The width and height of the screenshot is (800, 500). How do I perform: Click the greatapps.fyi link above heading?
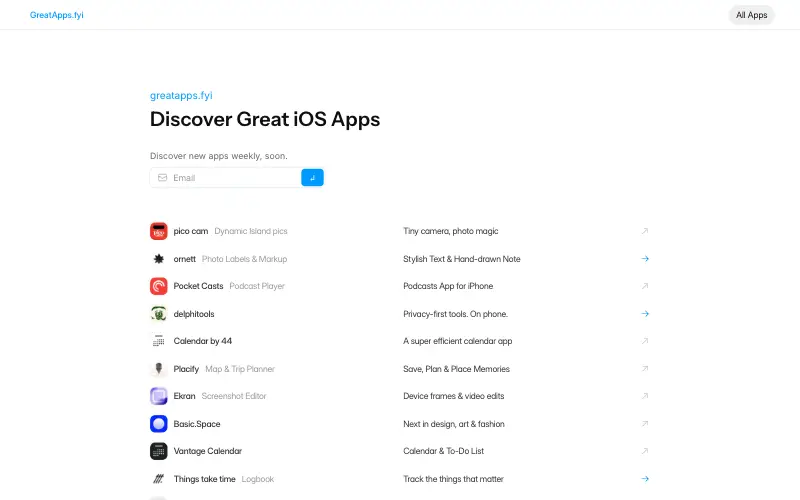pyautogui.click(x=181, y=95)
